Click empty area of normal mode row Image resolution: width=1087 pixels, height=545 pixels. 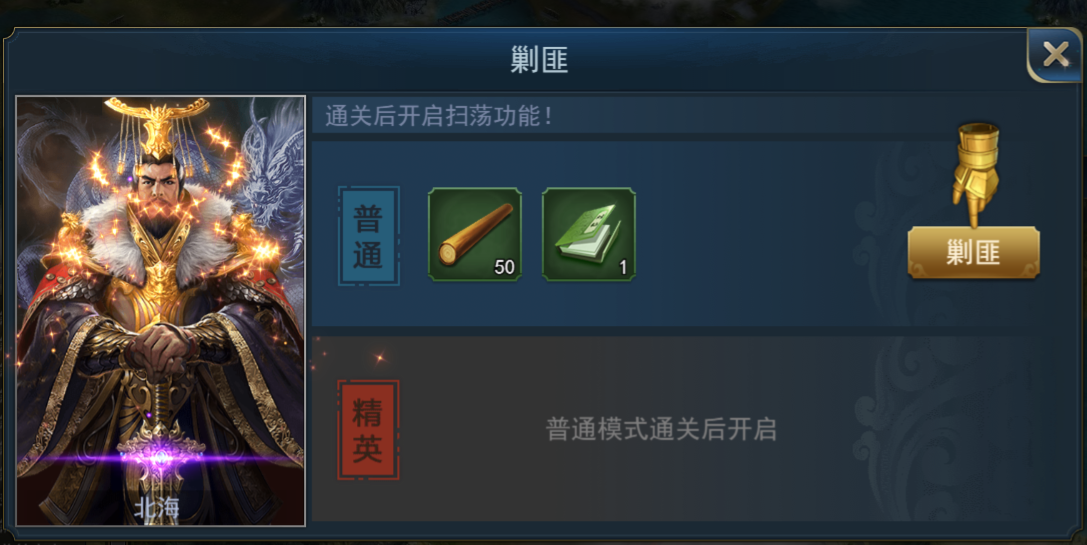(763, 236)
